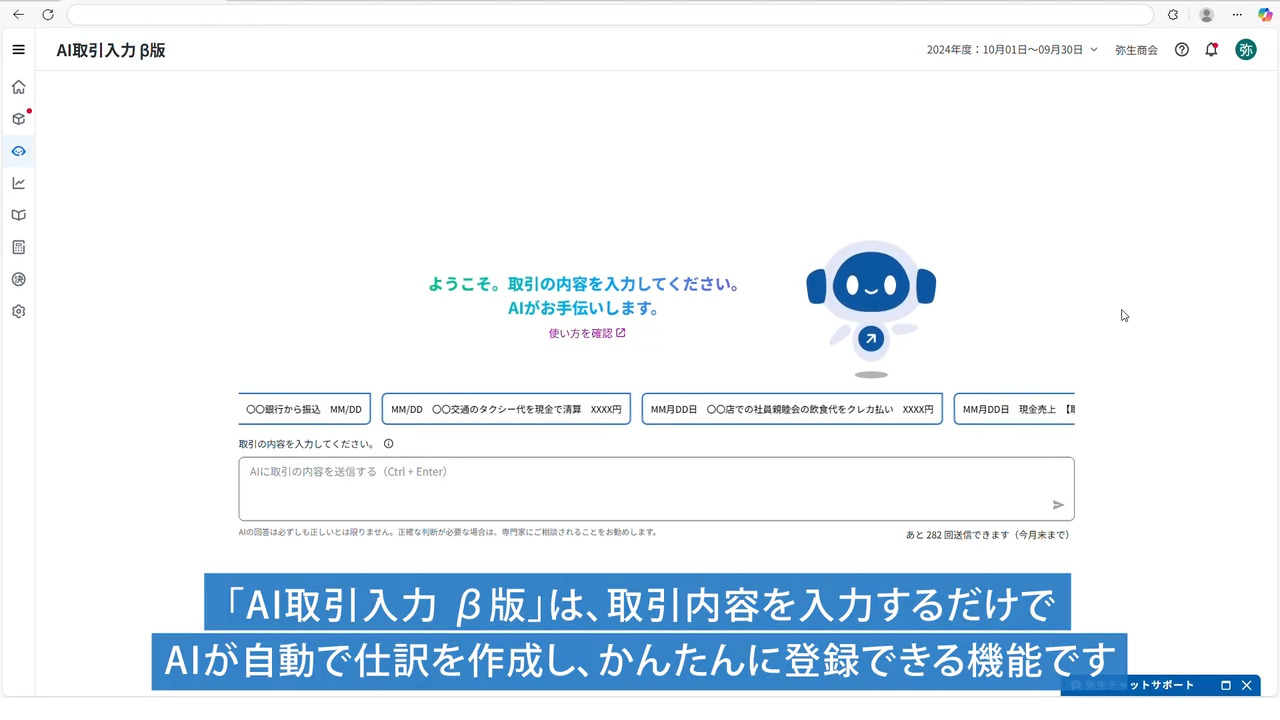Open the 弥 user avatar menu
Screen dimensions: 1280x720
point(1246,50)
